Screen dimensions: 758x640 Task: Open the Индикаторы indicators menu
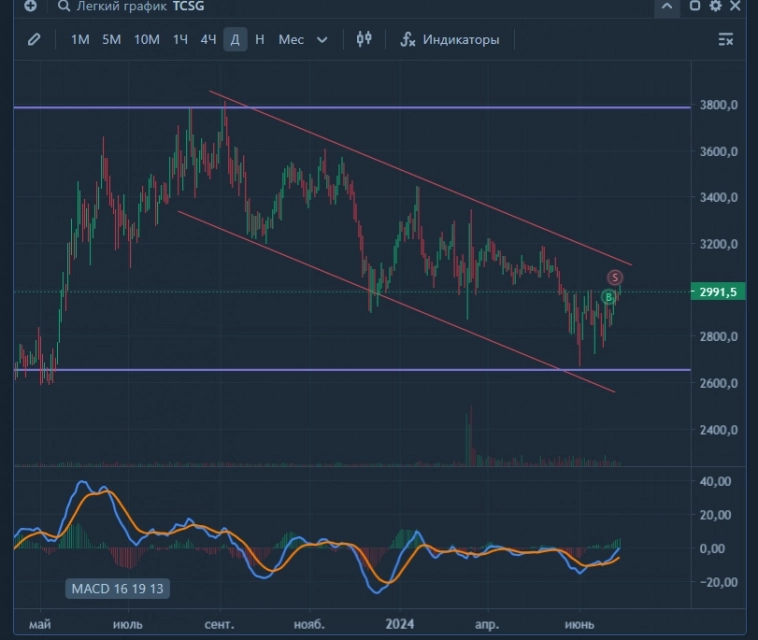tap(449, 40)
